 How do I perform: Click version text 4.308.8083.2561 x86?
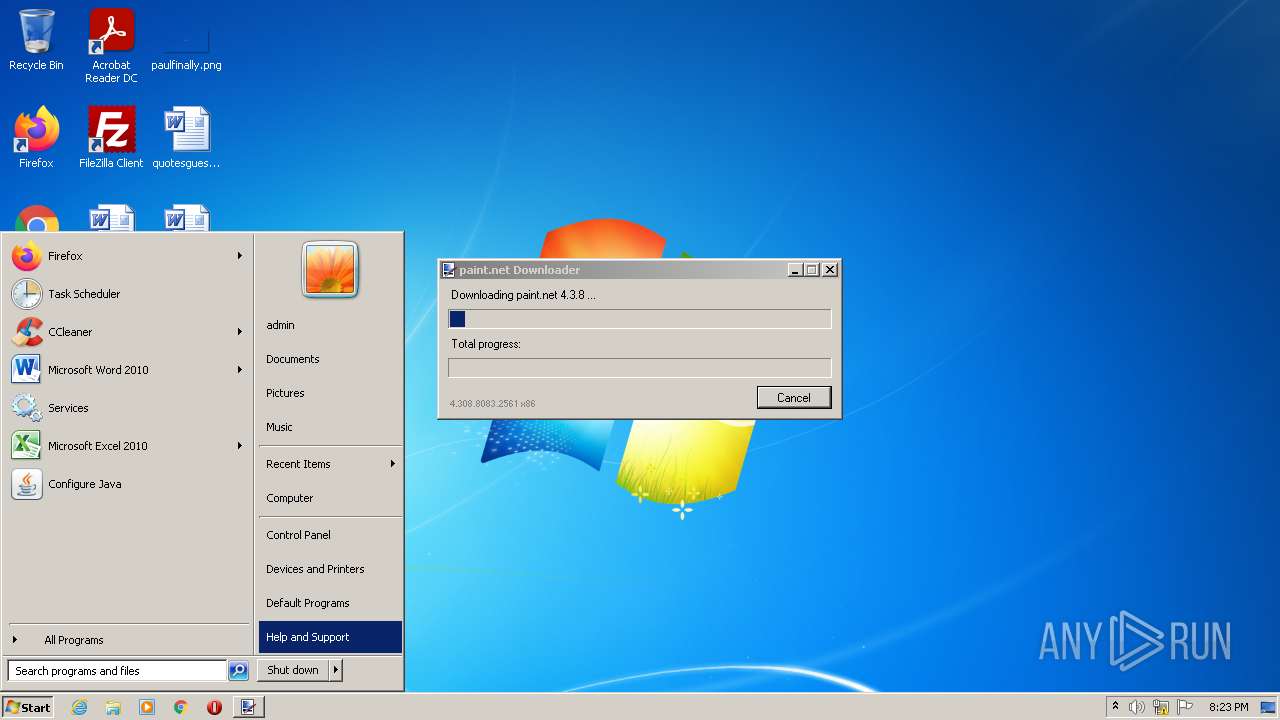click(x=492, y=404)
